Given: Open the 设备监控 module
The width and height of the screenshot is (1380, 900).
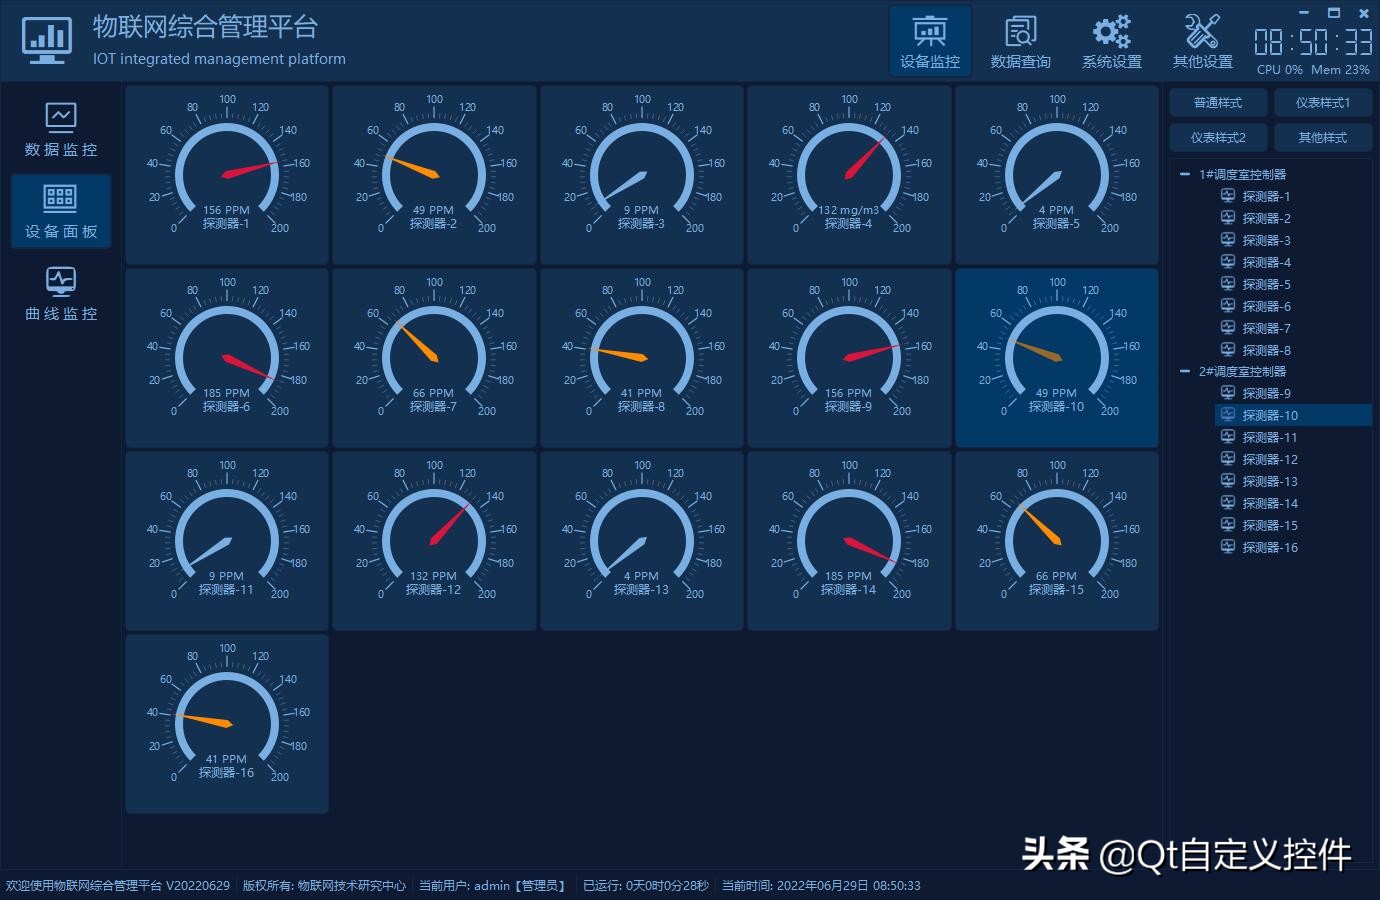Looking at the screenshot, I should [930, 41].
